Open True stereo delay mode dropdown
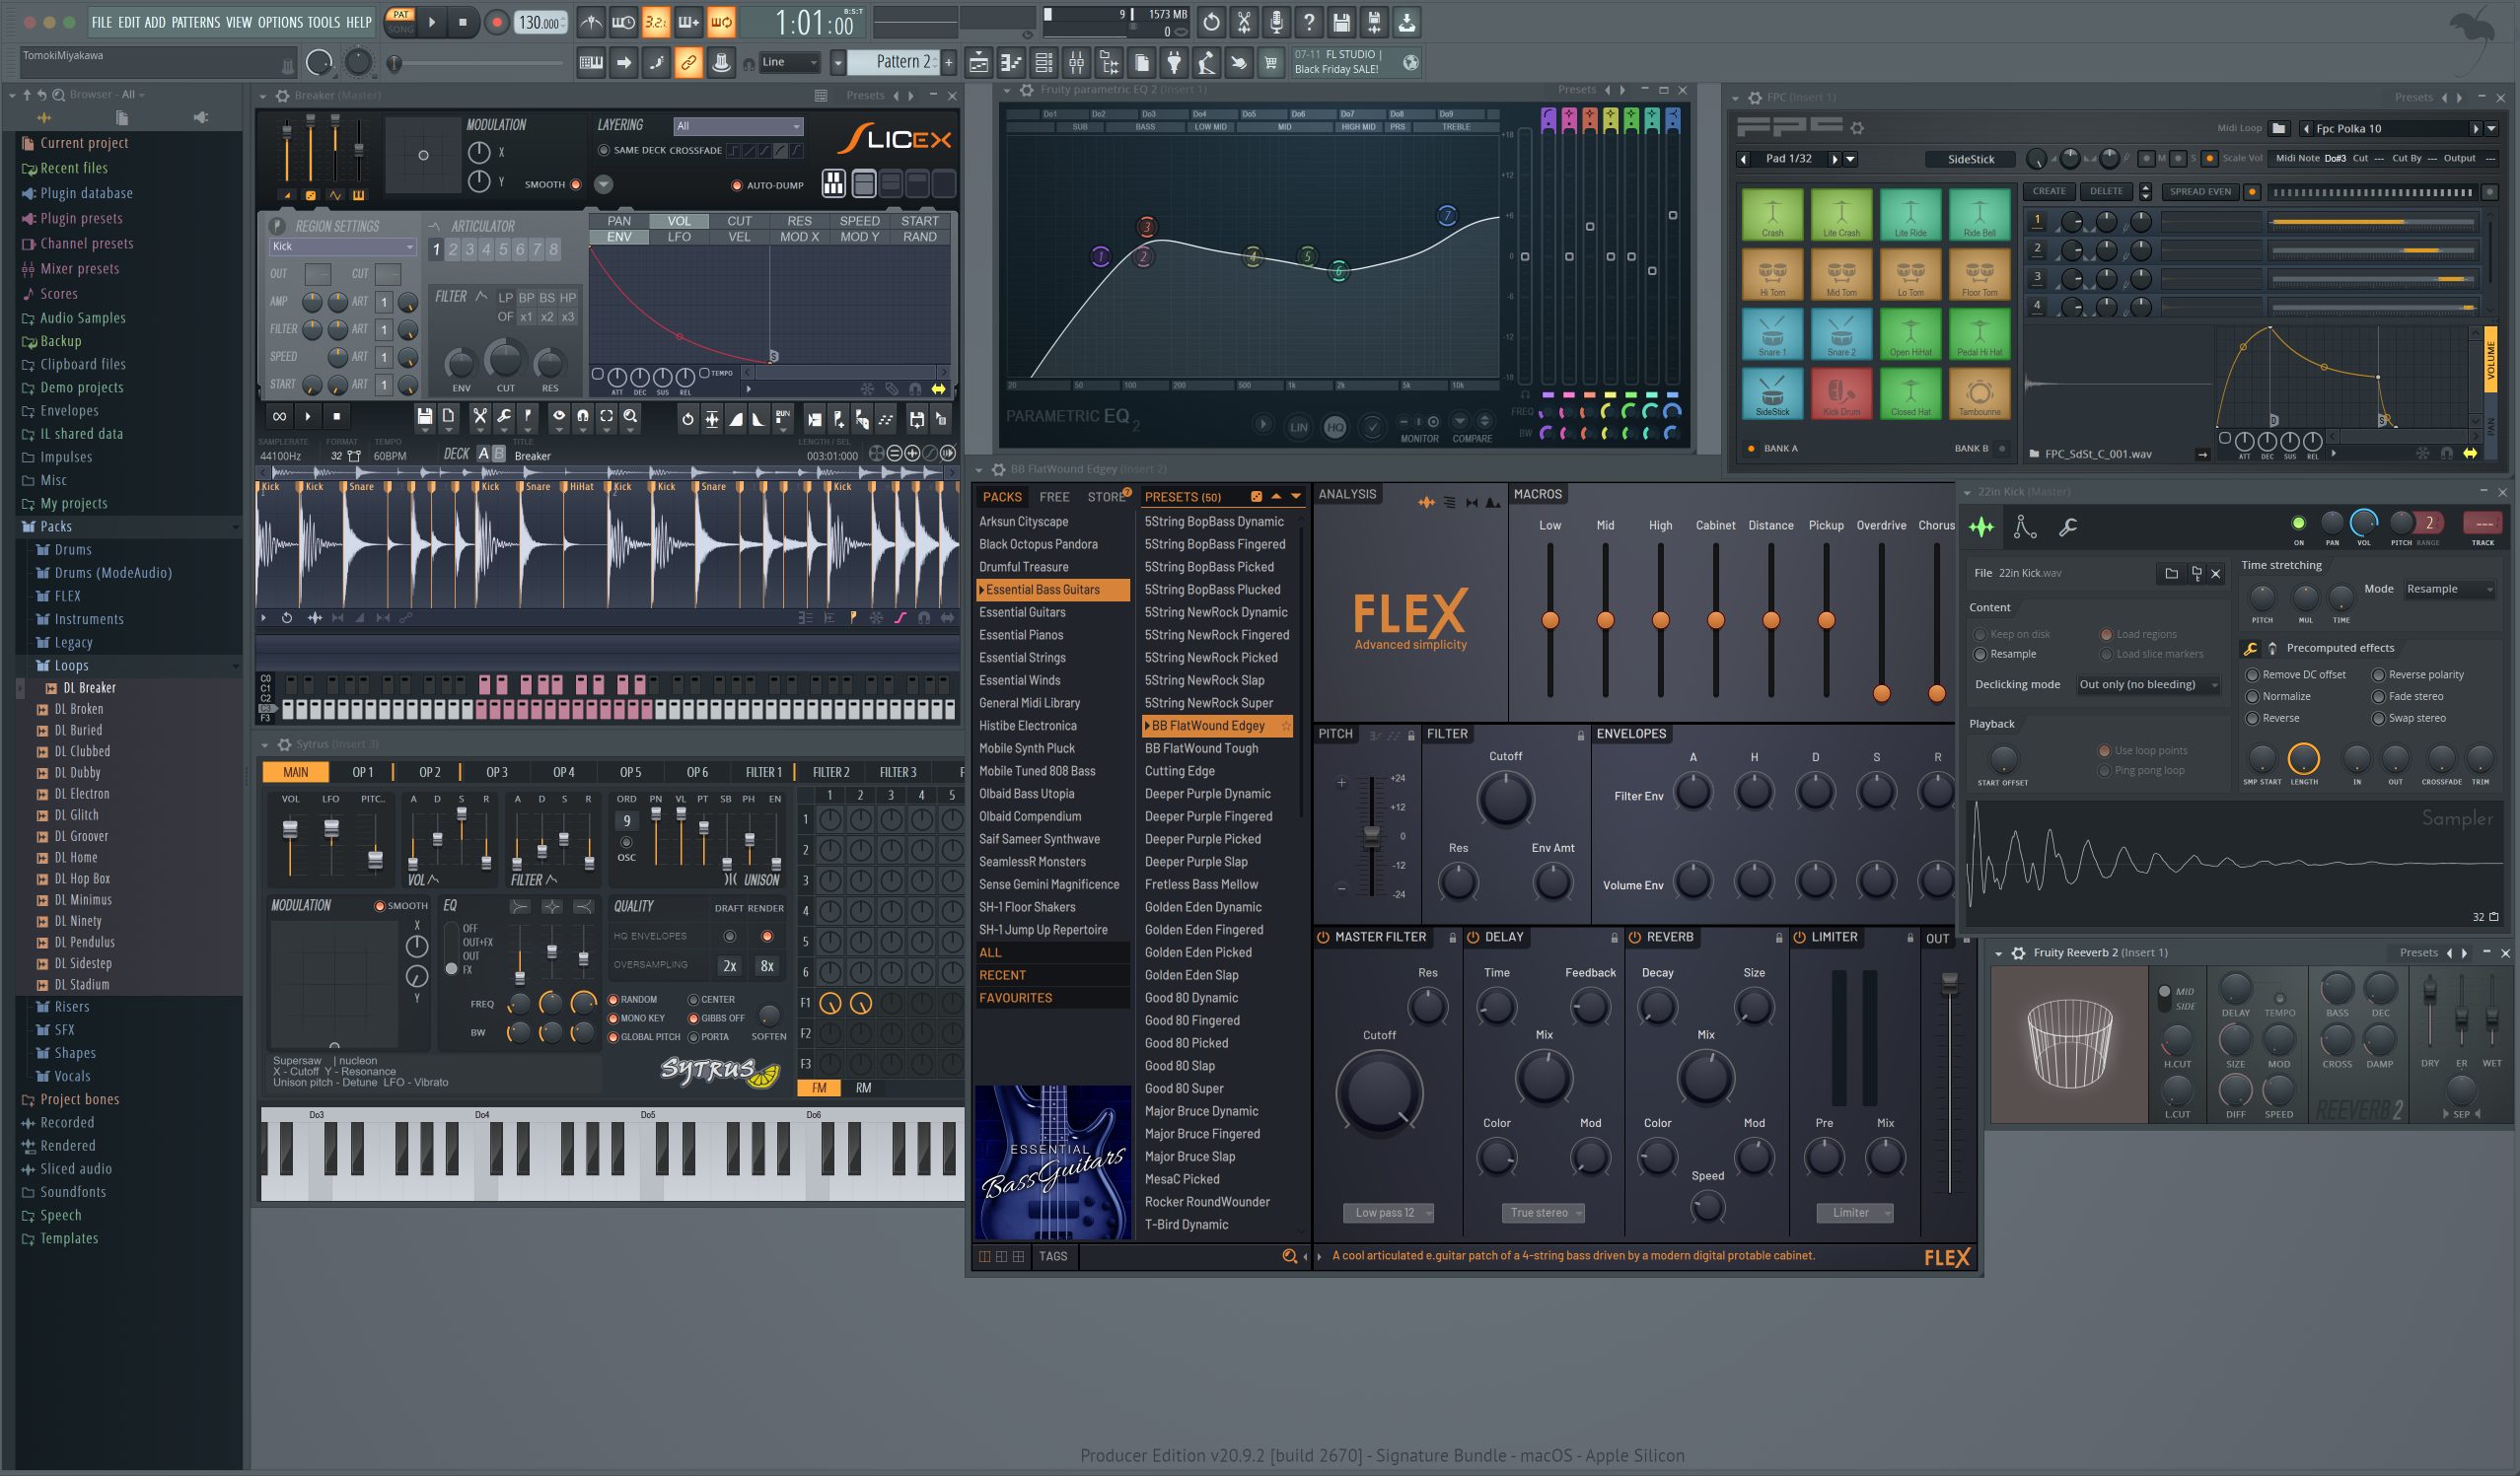Viewport: 2520px width, 1476px height. tap(1544, 1213)
